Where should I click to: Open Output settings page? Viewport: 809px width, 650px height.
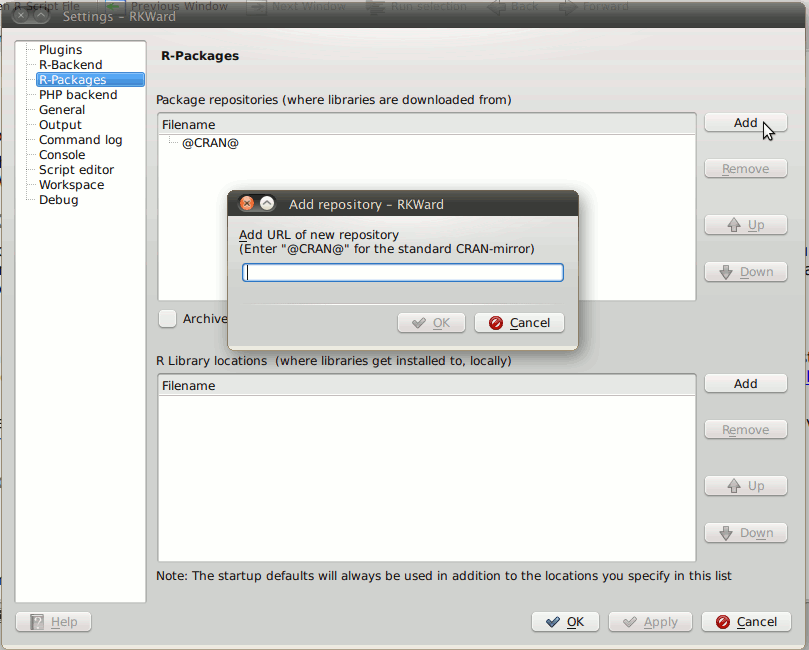[60, 124]
